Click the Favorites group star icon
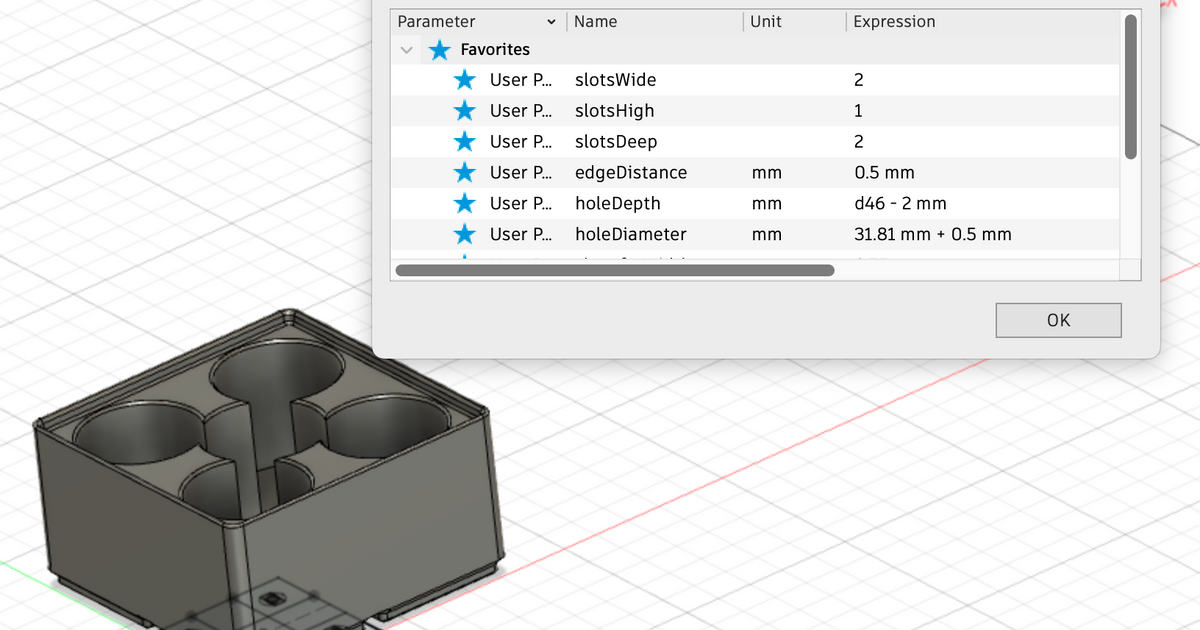 click(439, 49)
